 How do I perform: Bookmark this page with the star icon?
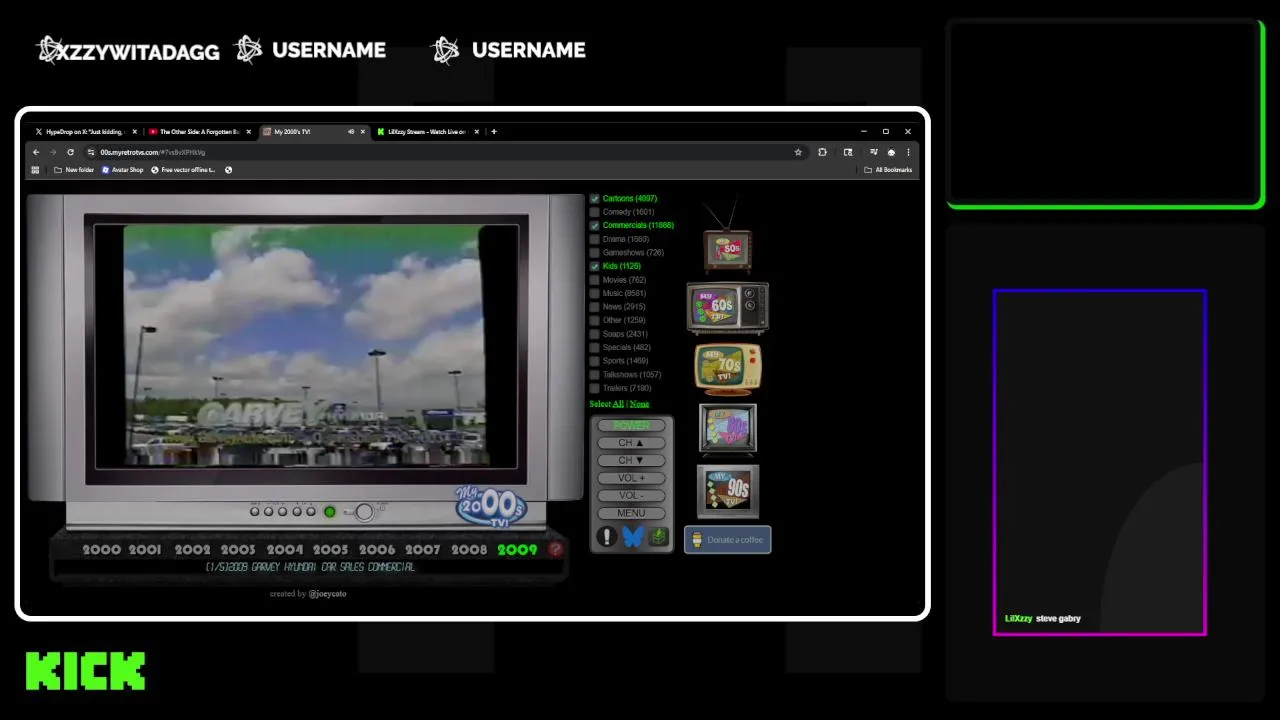tap(798, 152)
